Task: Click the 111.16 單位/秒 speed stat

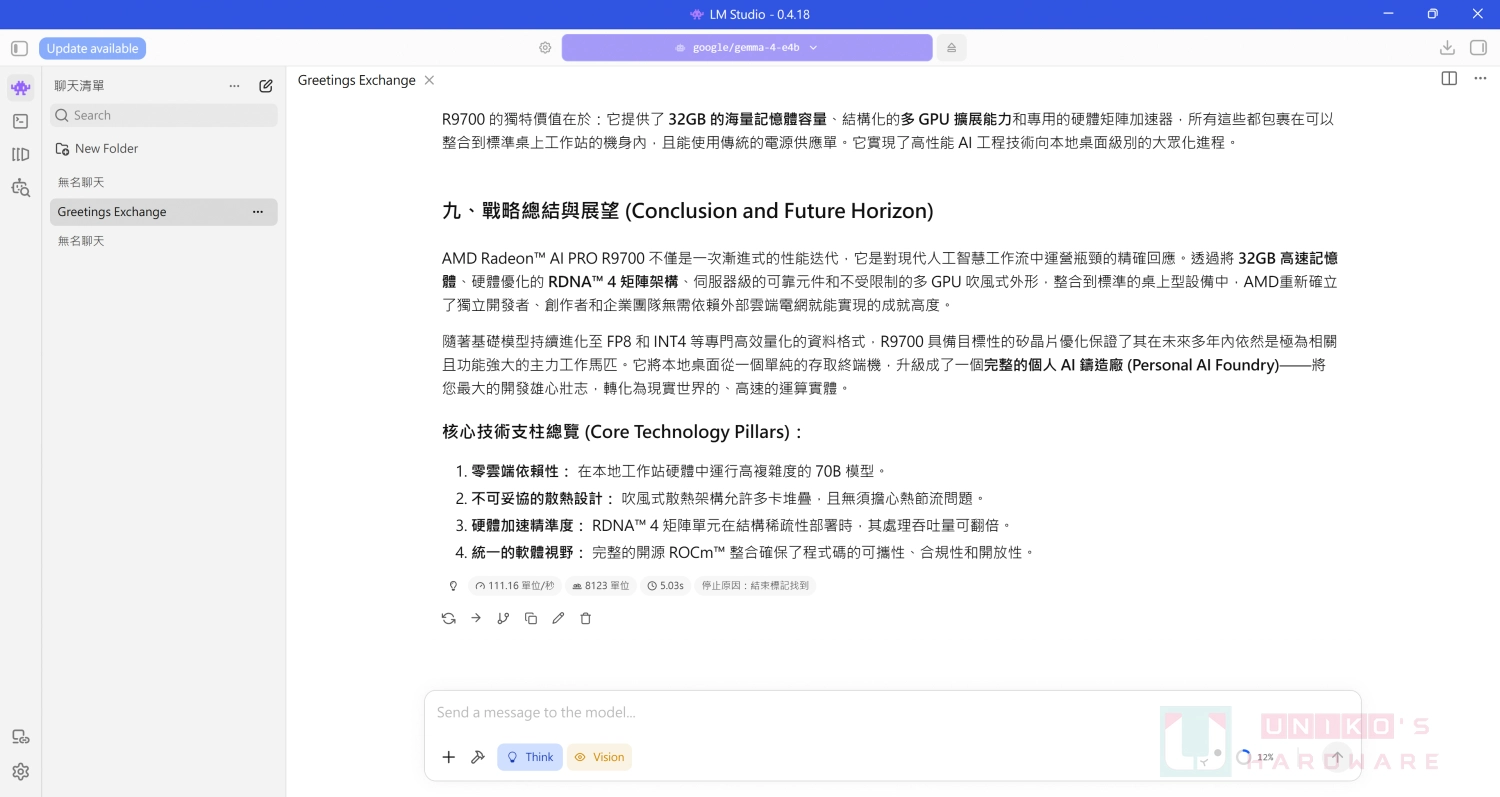Action: point(515,586)
